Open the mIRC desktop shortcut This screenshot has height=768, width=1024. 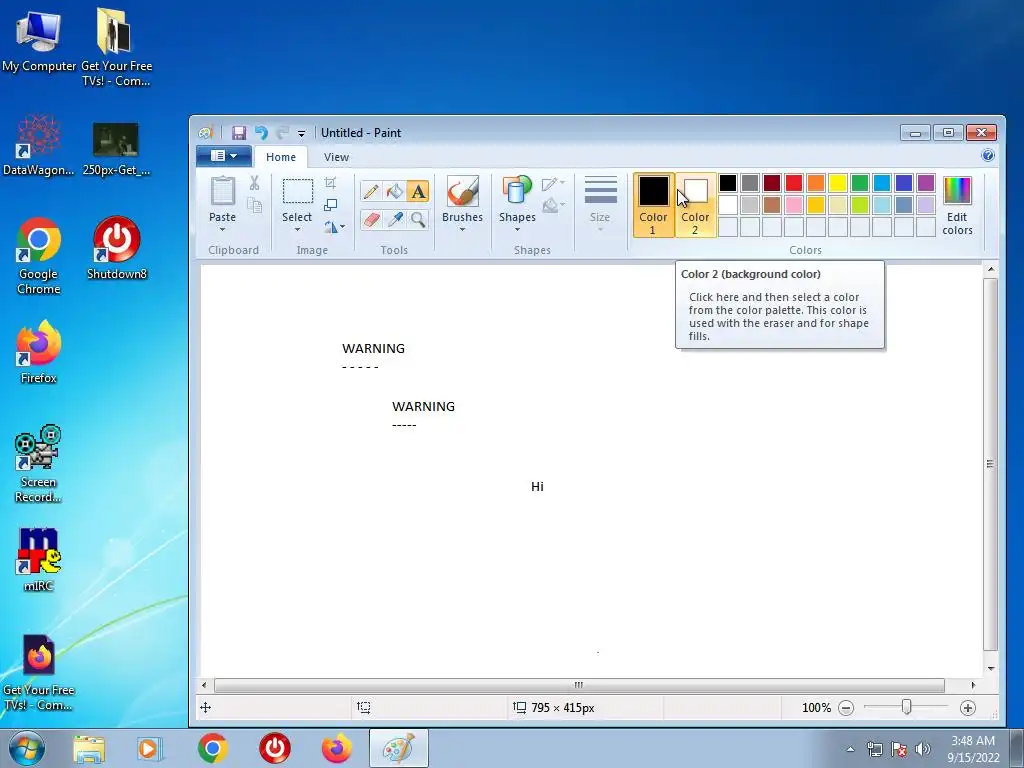39,560
